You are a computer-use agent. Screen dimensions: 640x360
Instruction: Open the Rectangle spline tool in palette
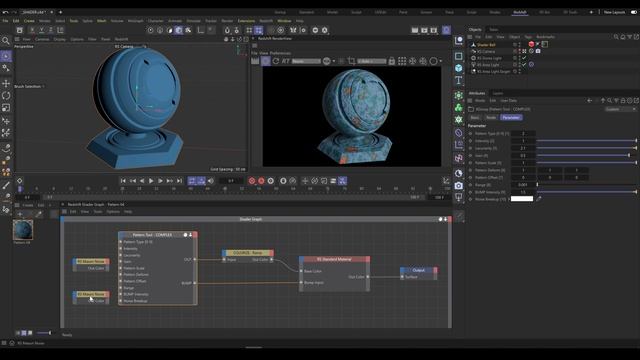(459, 56)
